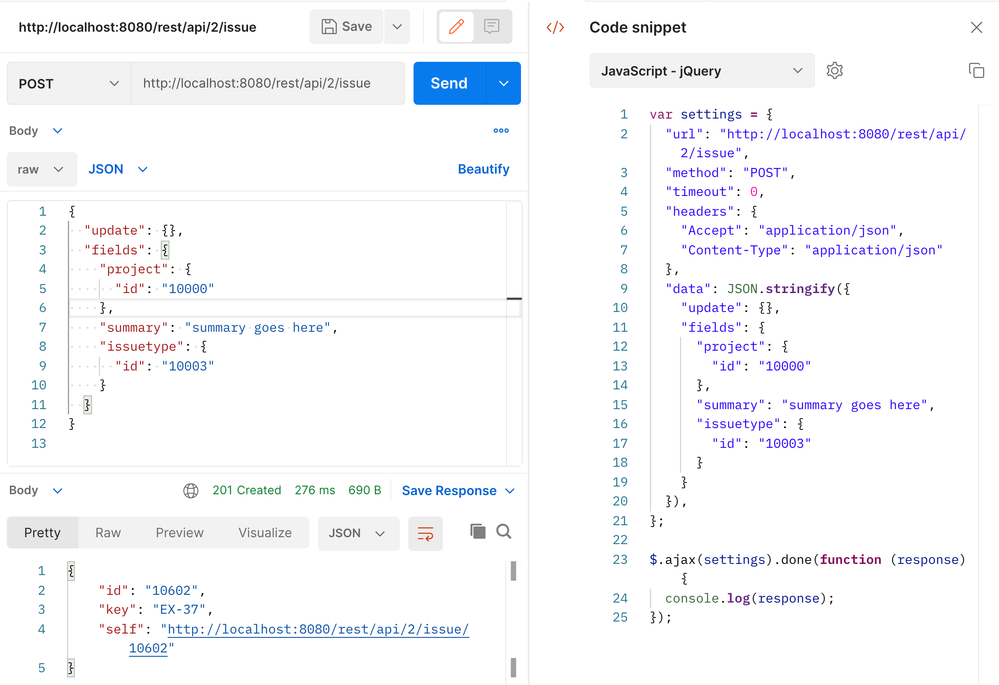This screenshot has height=685, width=999.
Task: Click the console.log(response) line in snippet
Action: (x=749, y=598)
